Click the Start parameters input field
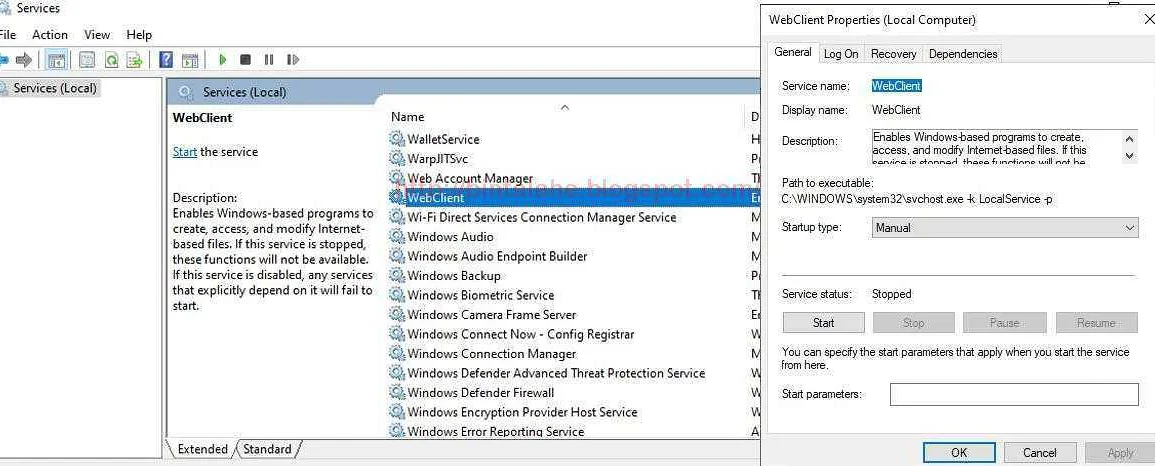Screen dimensions: 1155x466 pos(1013,394)
